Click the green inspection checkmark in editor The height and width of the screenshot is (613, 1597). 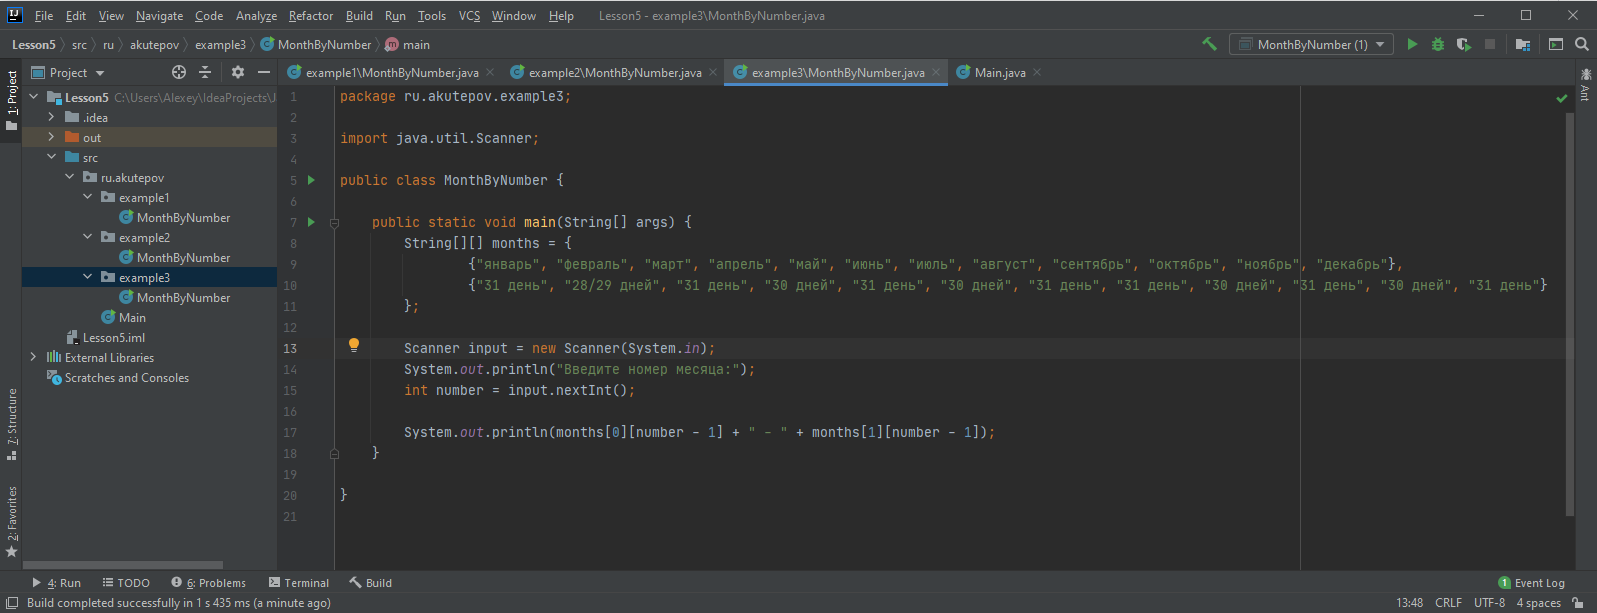(x=1562, y=98)
